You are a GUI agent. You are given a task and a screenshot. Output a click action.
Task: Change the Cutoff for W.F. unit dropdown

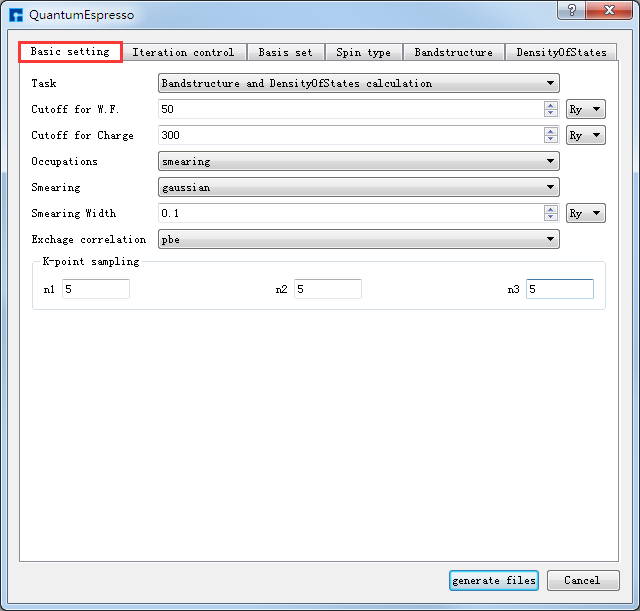pyautogui.click(x=585, y=109)
